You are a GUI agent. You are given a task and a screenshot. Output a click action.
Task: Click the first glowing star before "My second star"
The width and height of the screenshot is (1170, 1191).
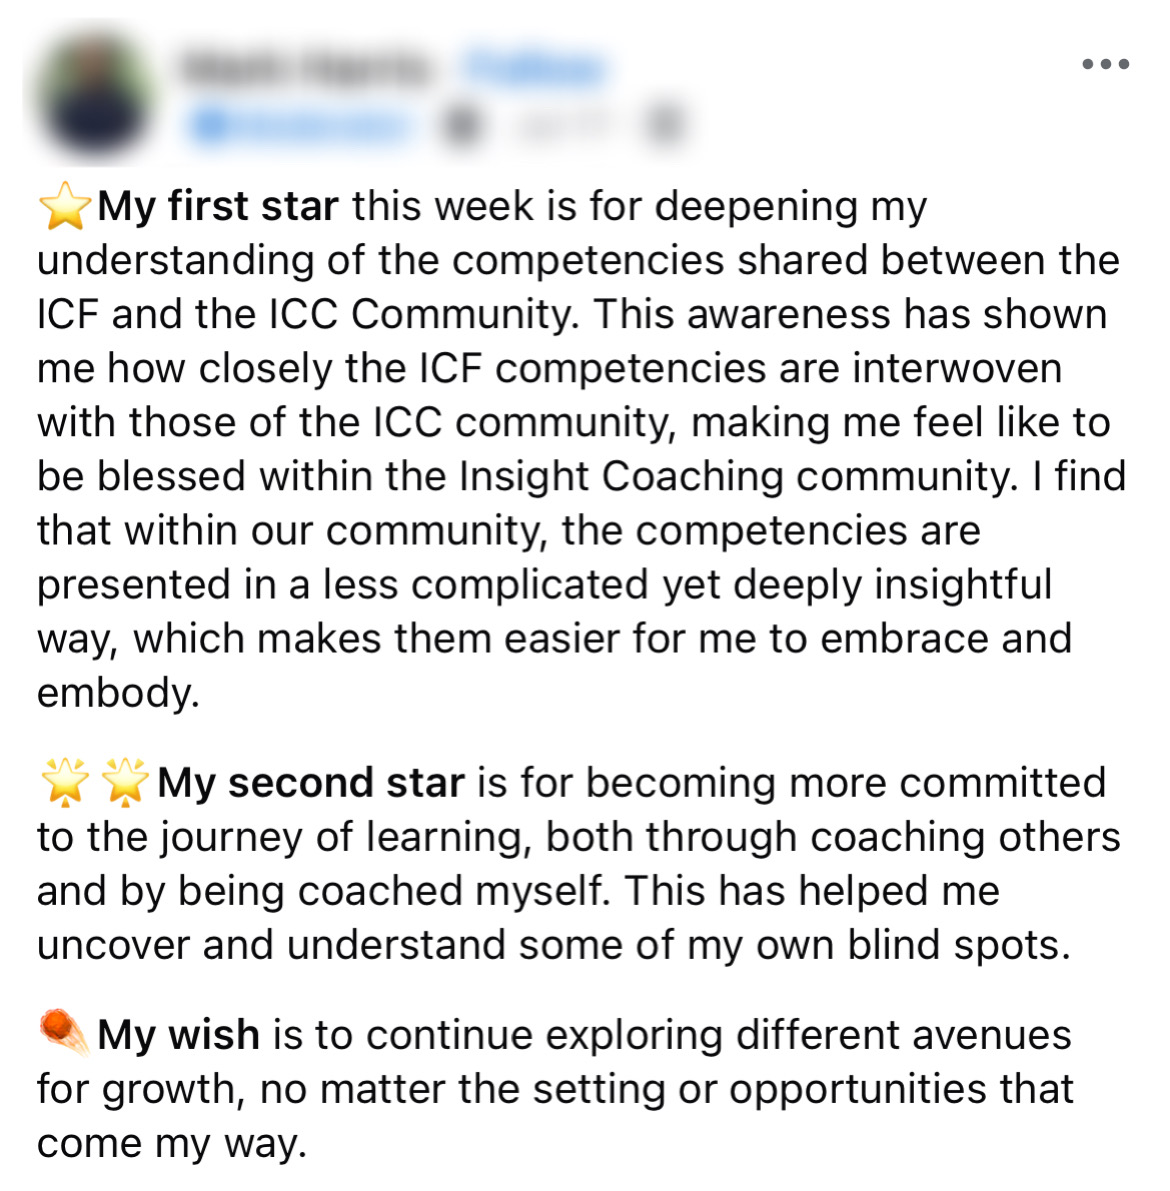tap(65, 782)
